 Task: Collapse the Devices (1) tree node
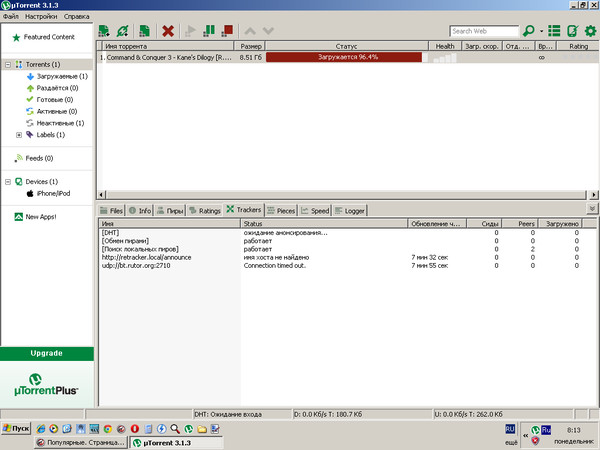(8, 182)
